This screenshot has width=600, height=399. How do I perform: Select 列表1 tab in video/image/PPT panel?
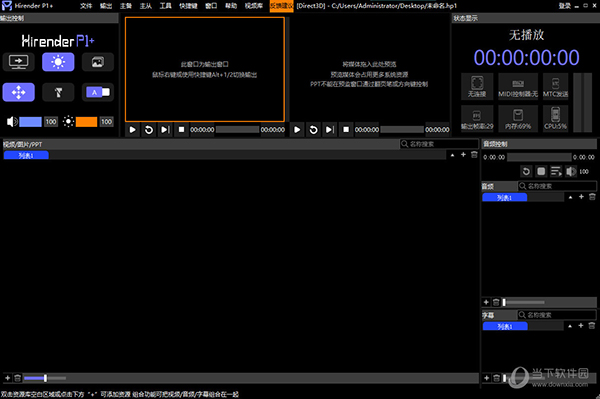tap(26, 155)
